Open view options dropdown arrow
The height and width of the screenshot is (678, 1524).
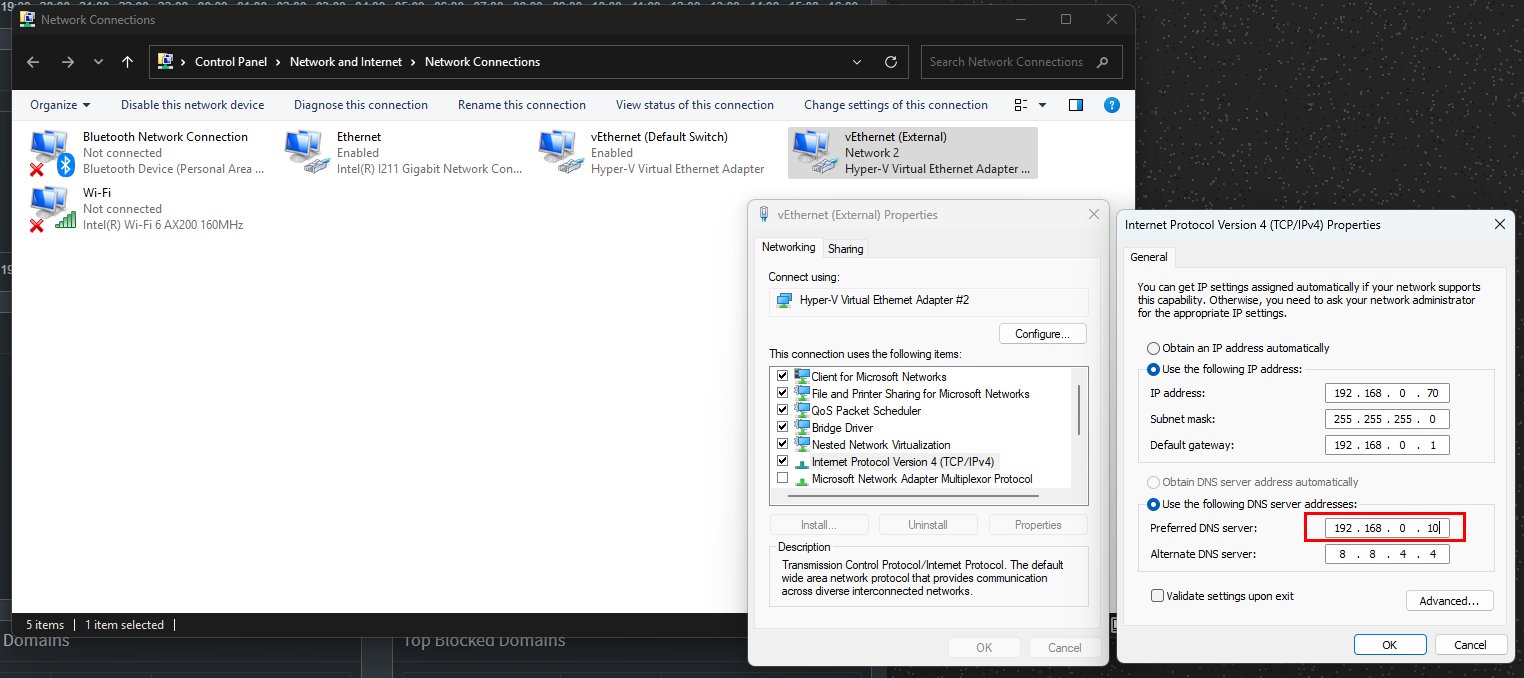[1042, 105]
